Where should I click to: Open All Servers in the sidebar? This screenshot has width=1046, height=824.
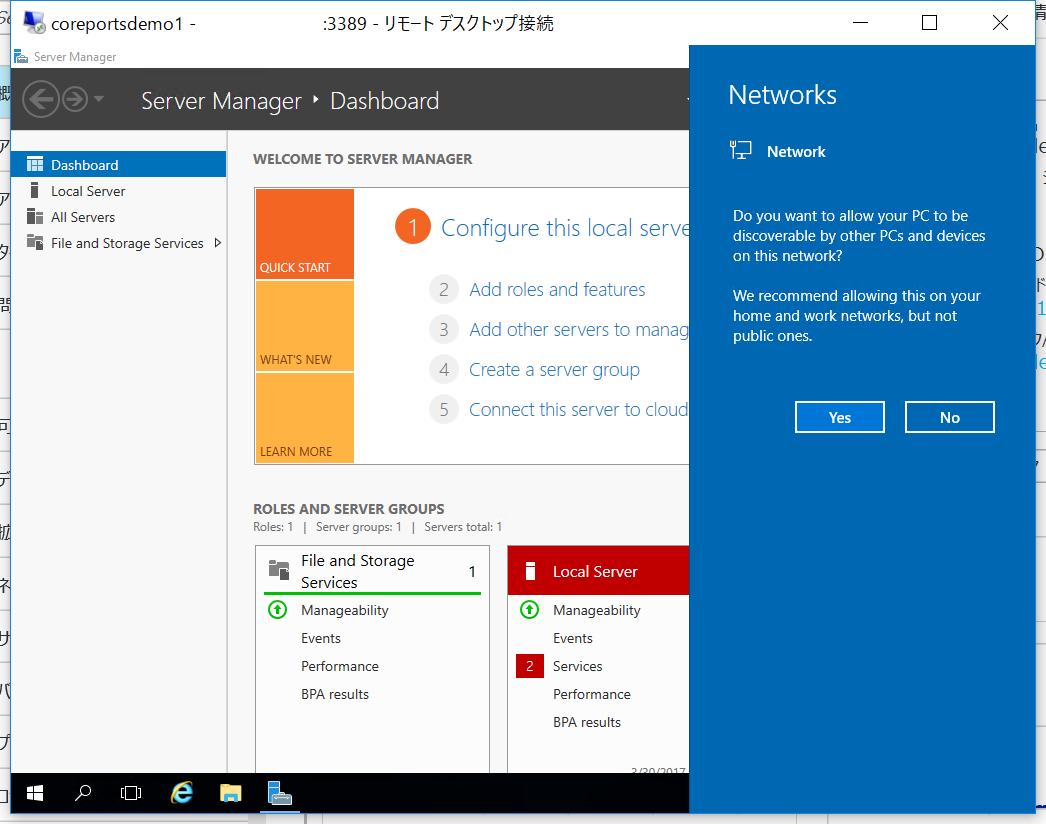(x=83, y=217)
